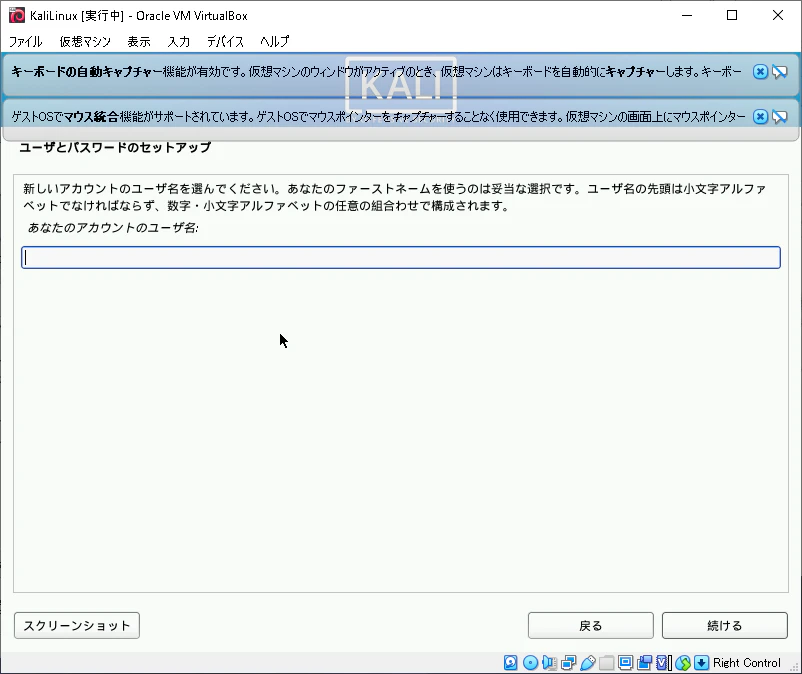Click the network adapters status icon
Viewport: 802px width, 674px height.
coord(568,663)
